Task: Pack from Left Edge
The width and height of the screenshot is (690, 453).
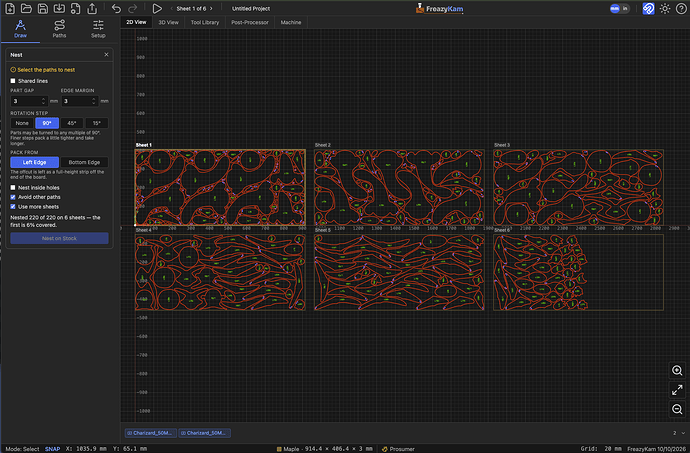Action: coord(34,162)
